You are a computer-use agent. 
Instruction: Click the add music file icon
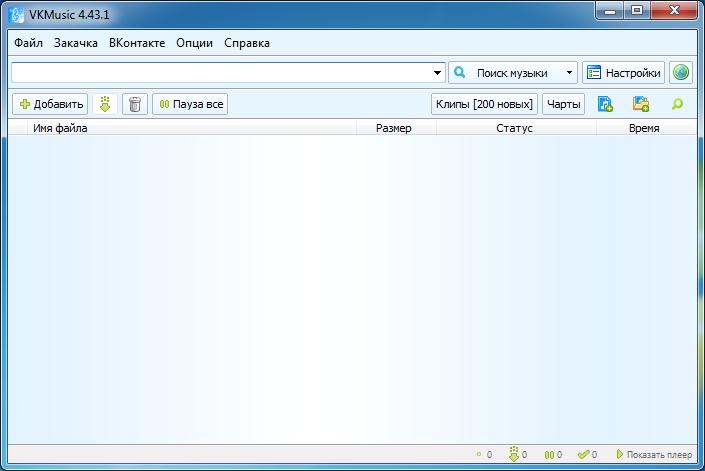click(605, 104)
